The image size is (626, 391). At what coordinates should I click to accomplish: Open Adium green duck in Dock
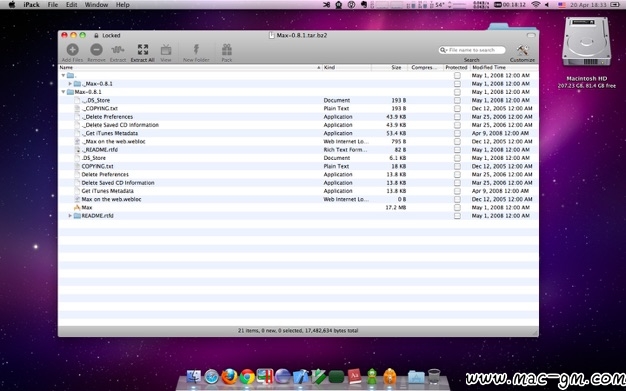coord(372,376)
